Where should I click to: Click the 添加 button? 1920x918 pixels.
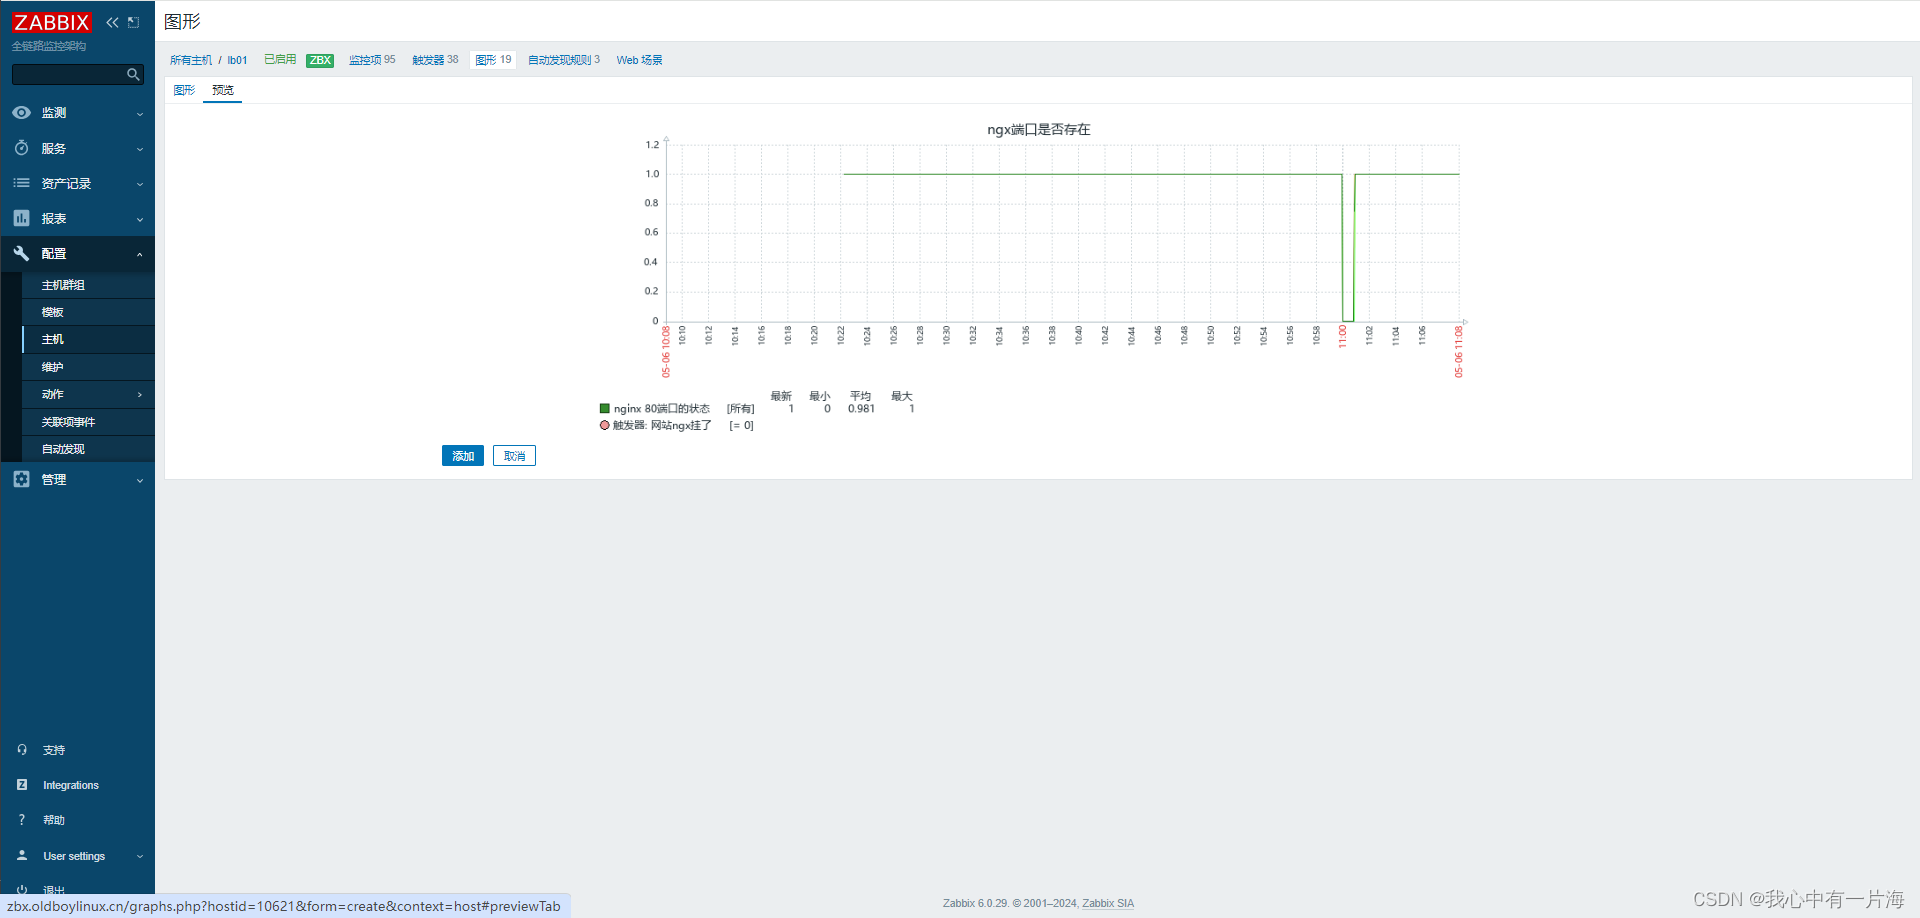[x=463, y=456]
